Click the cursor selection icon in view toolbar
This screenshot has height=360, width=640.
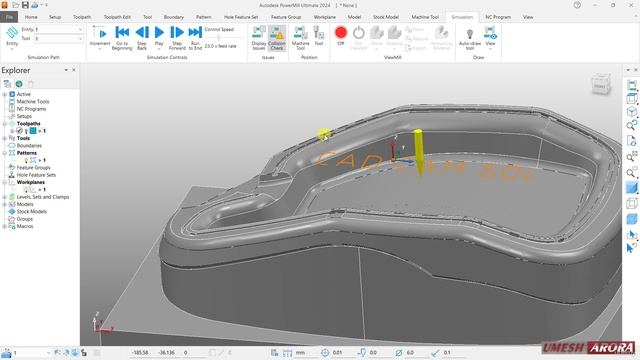coord(631,235)
